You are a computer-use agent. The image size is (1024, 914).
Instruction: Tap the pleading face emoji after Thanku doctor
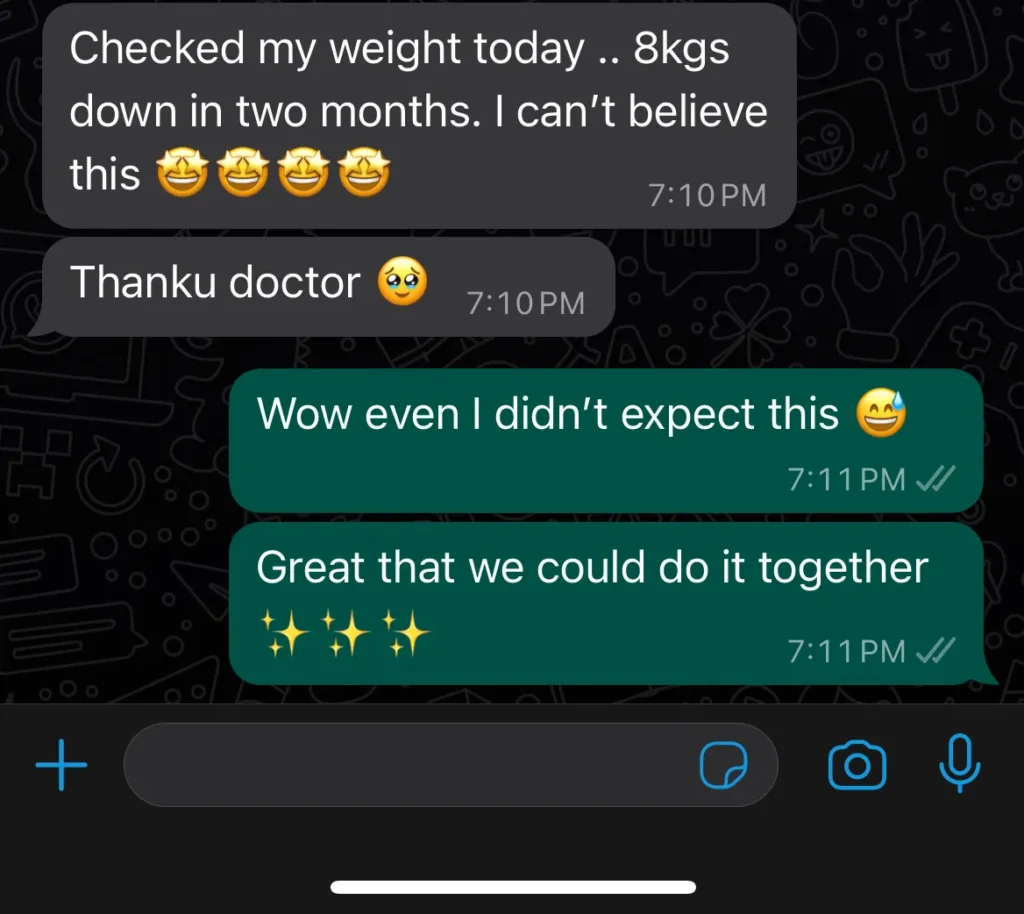(402, 281)
